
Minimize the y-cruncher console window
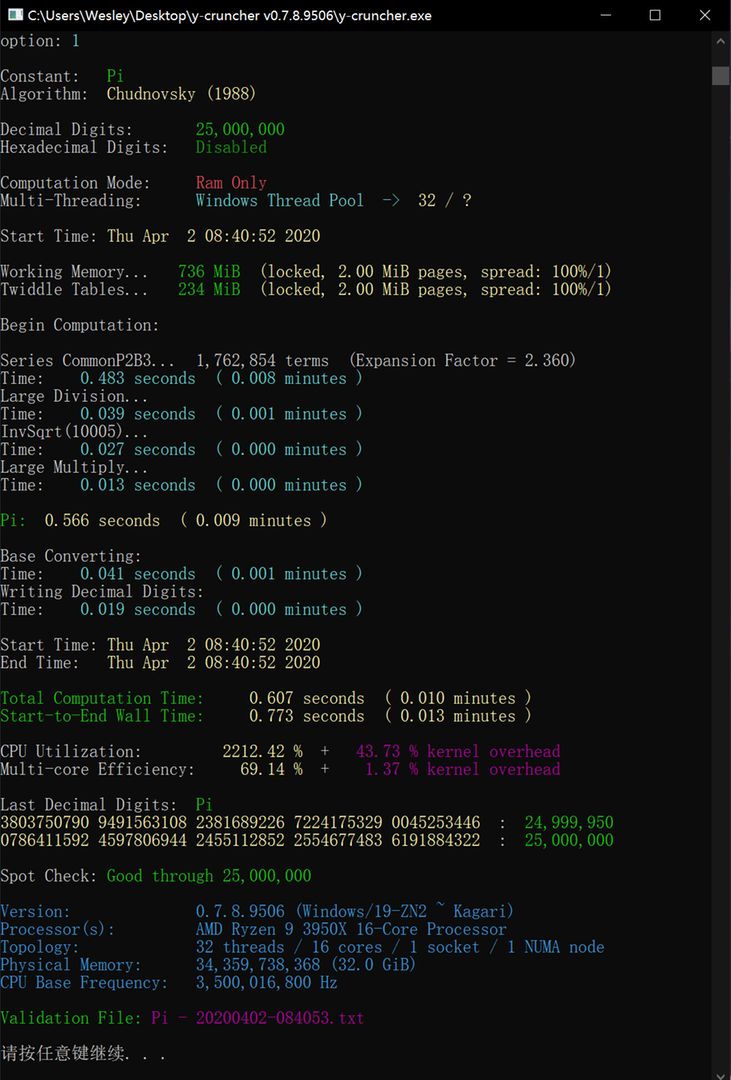(x=606, y=15)
